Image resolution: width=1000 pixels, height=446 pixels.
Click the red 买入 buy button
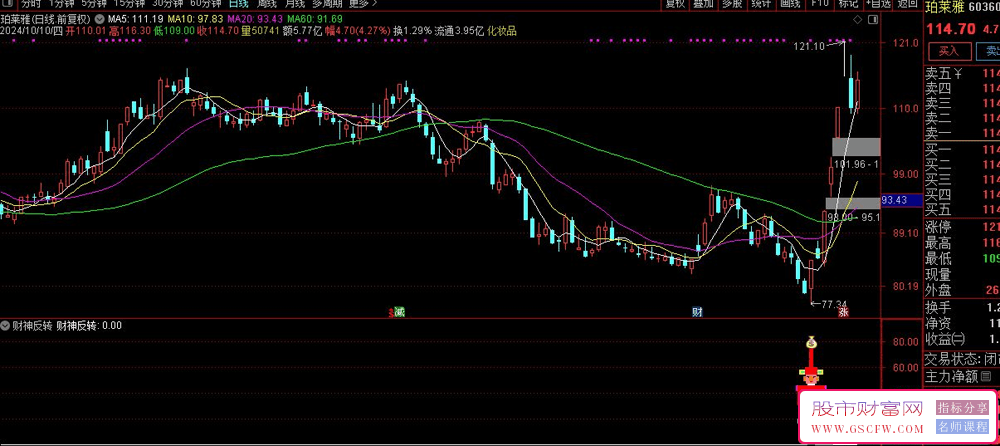[949, 51]
